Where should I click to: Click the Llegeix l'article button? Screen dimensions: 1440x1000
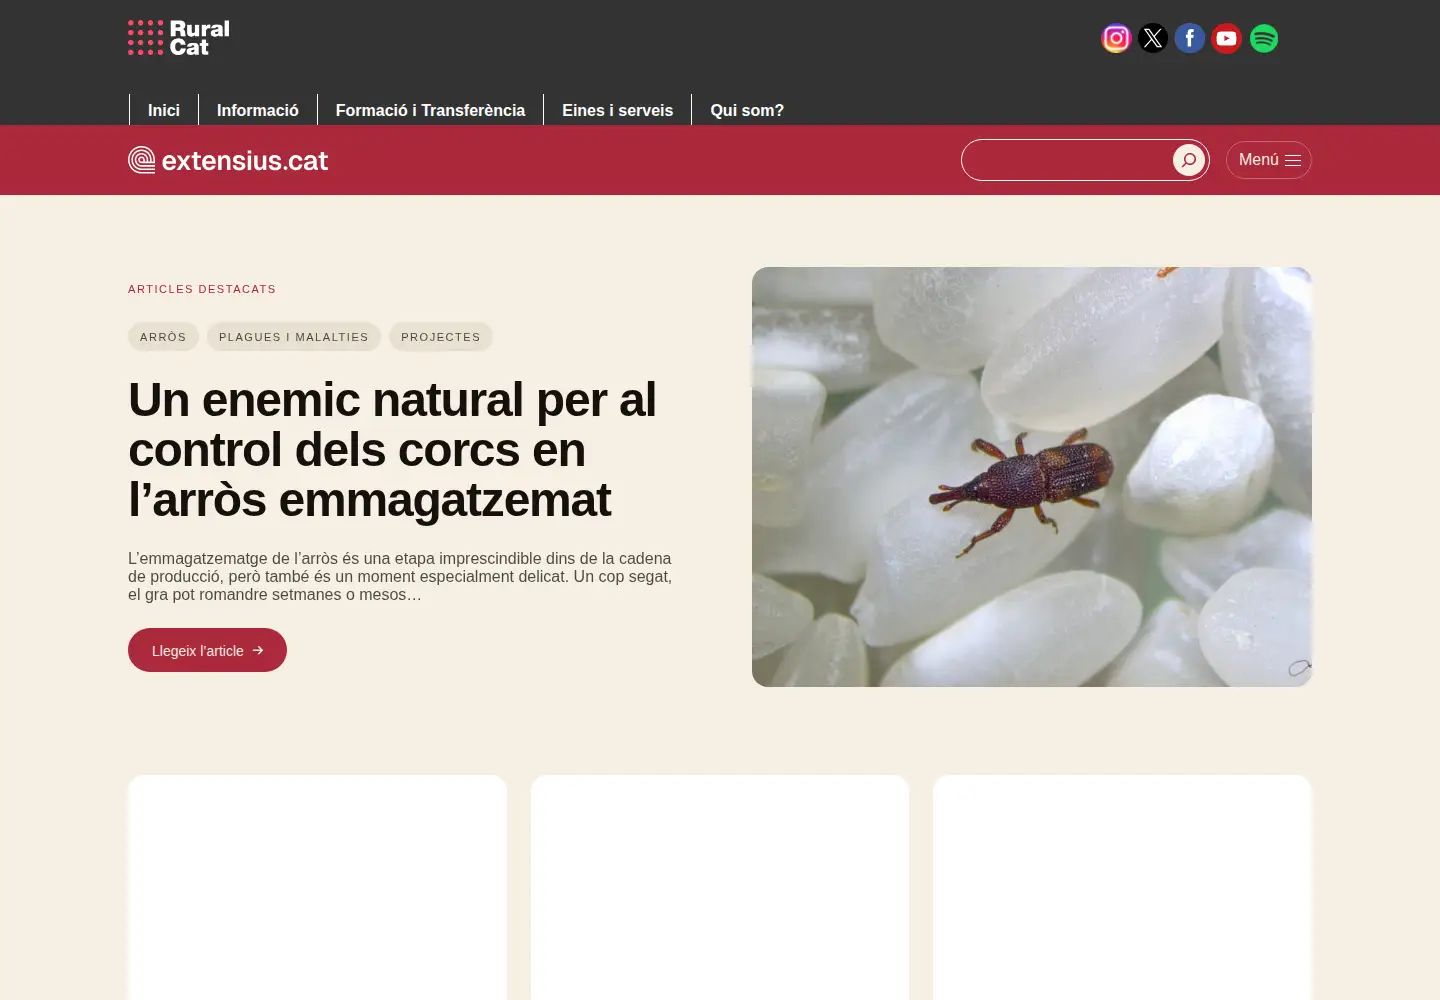tap(207, 650)
